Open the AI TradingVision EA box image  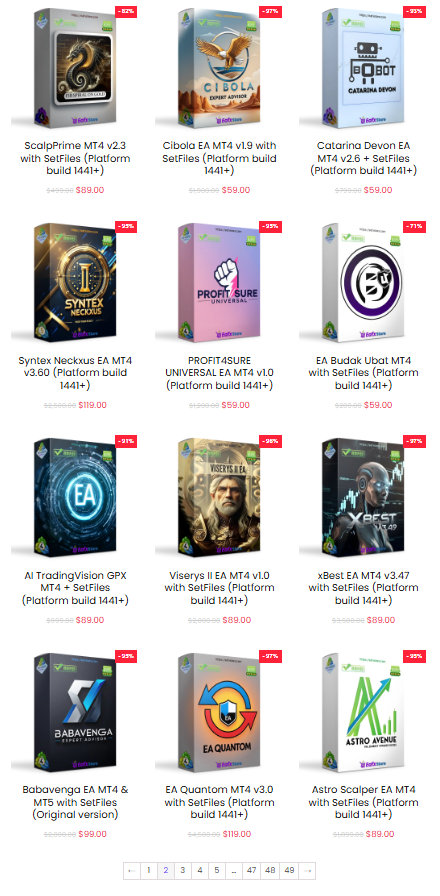tap(75, 497)
